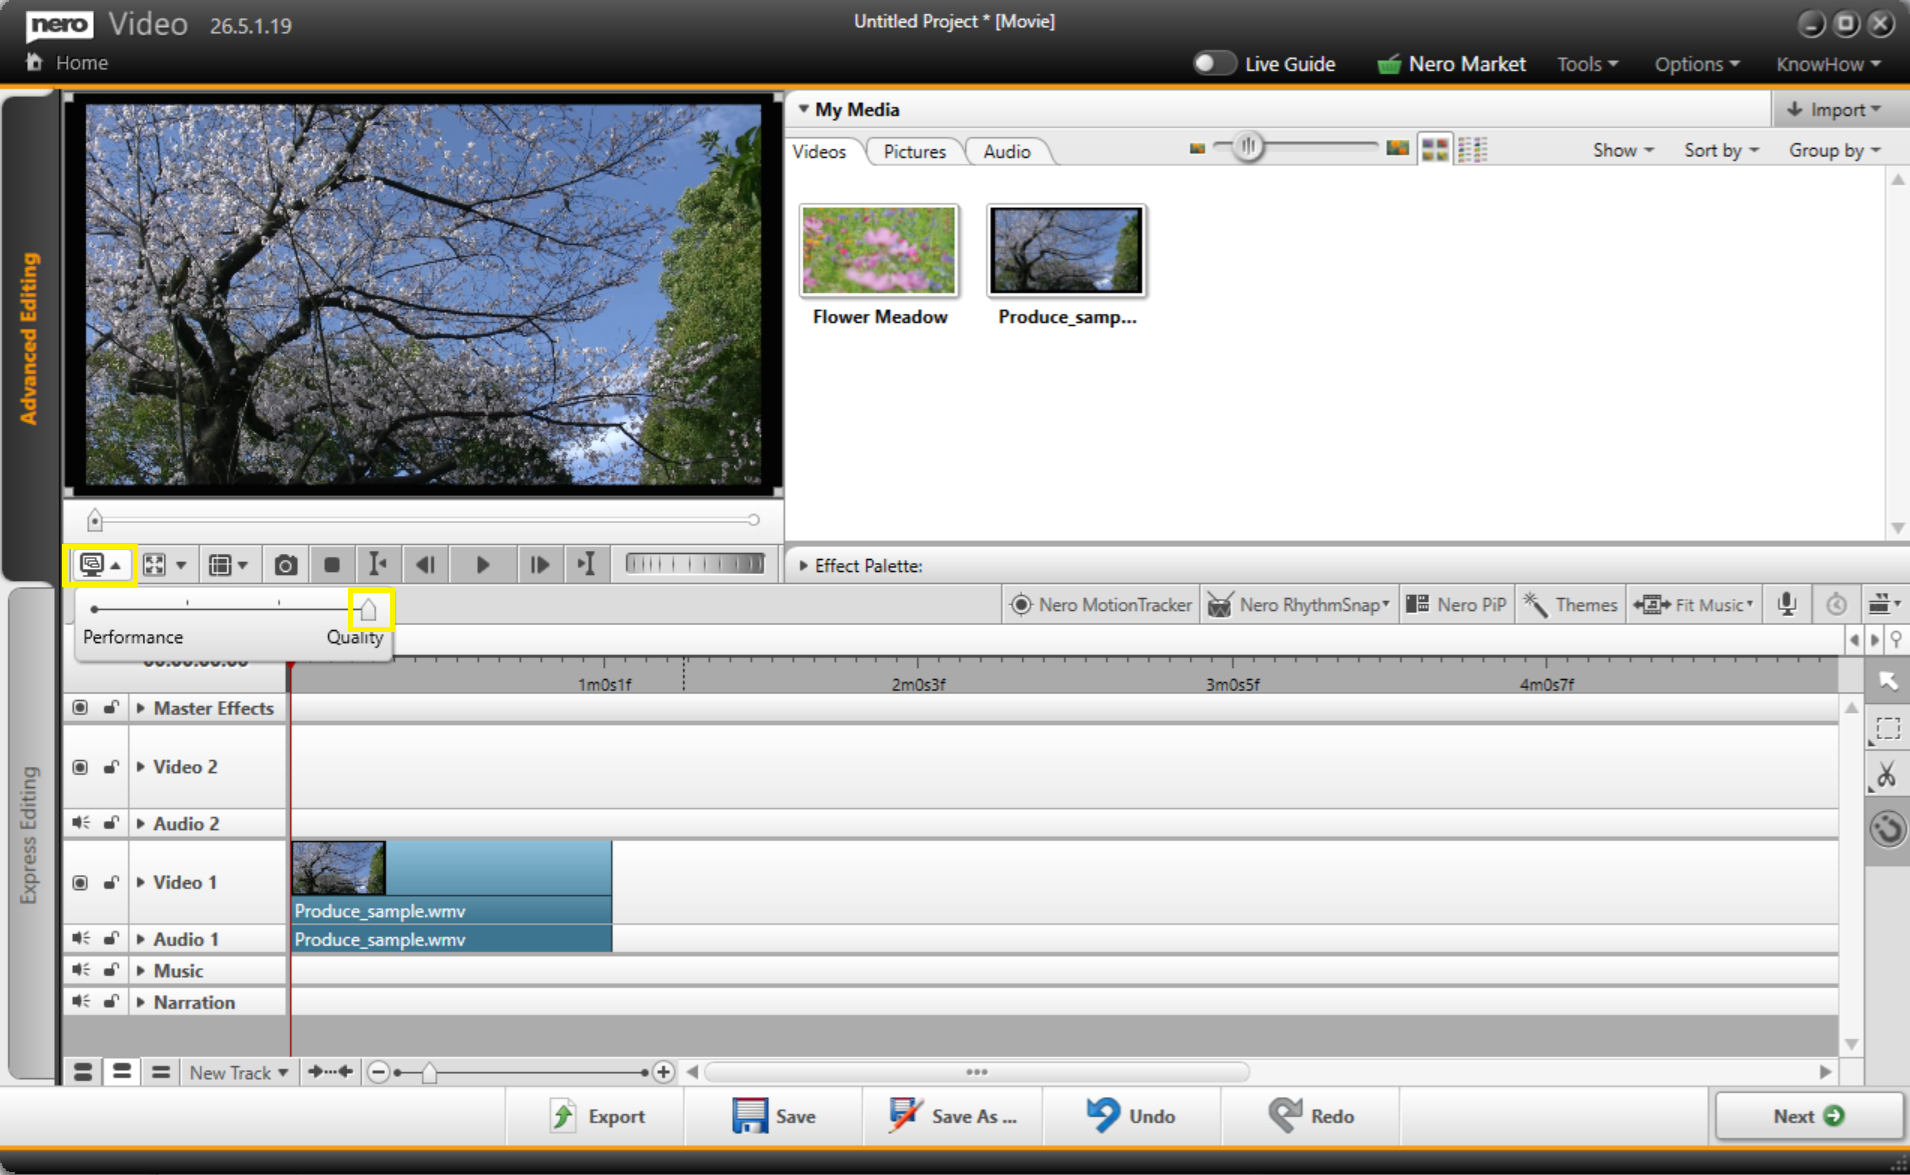Toggle visibility of the Video 2 track
The image size is (1910, 1175).
tap(80, 767)
